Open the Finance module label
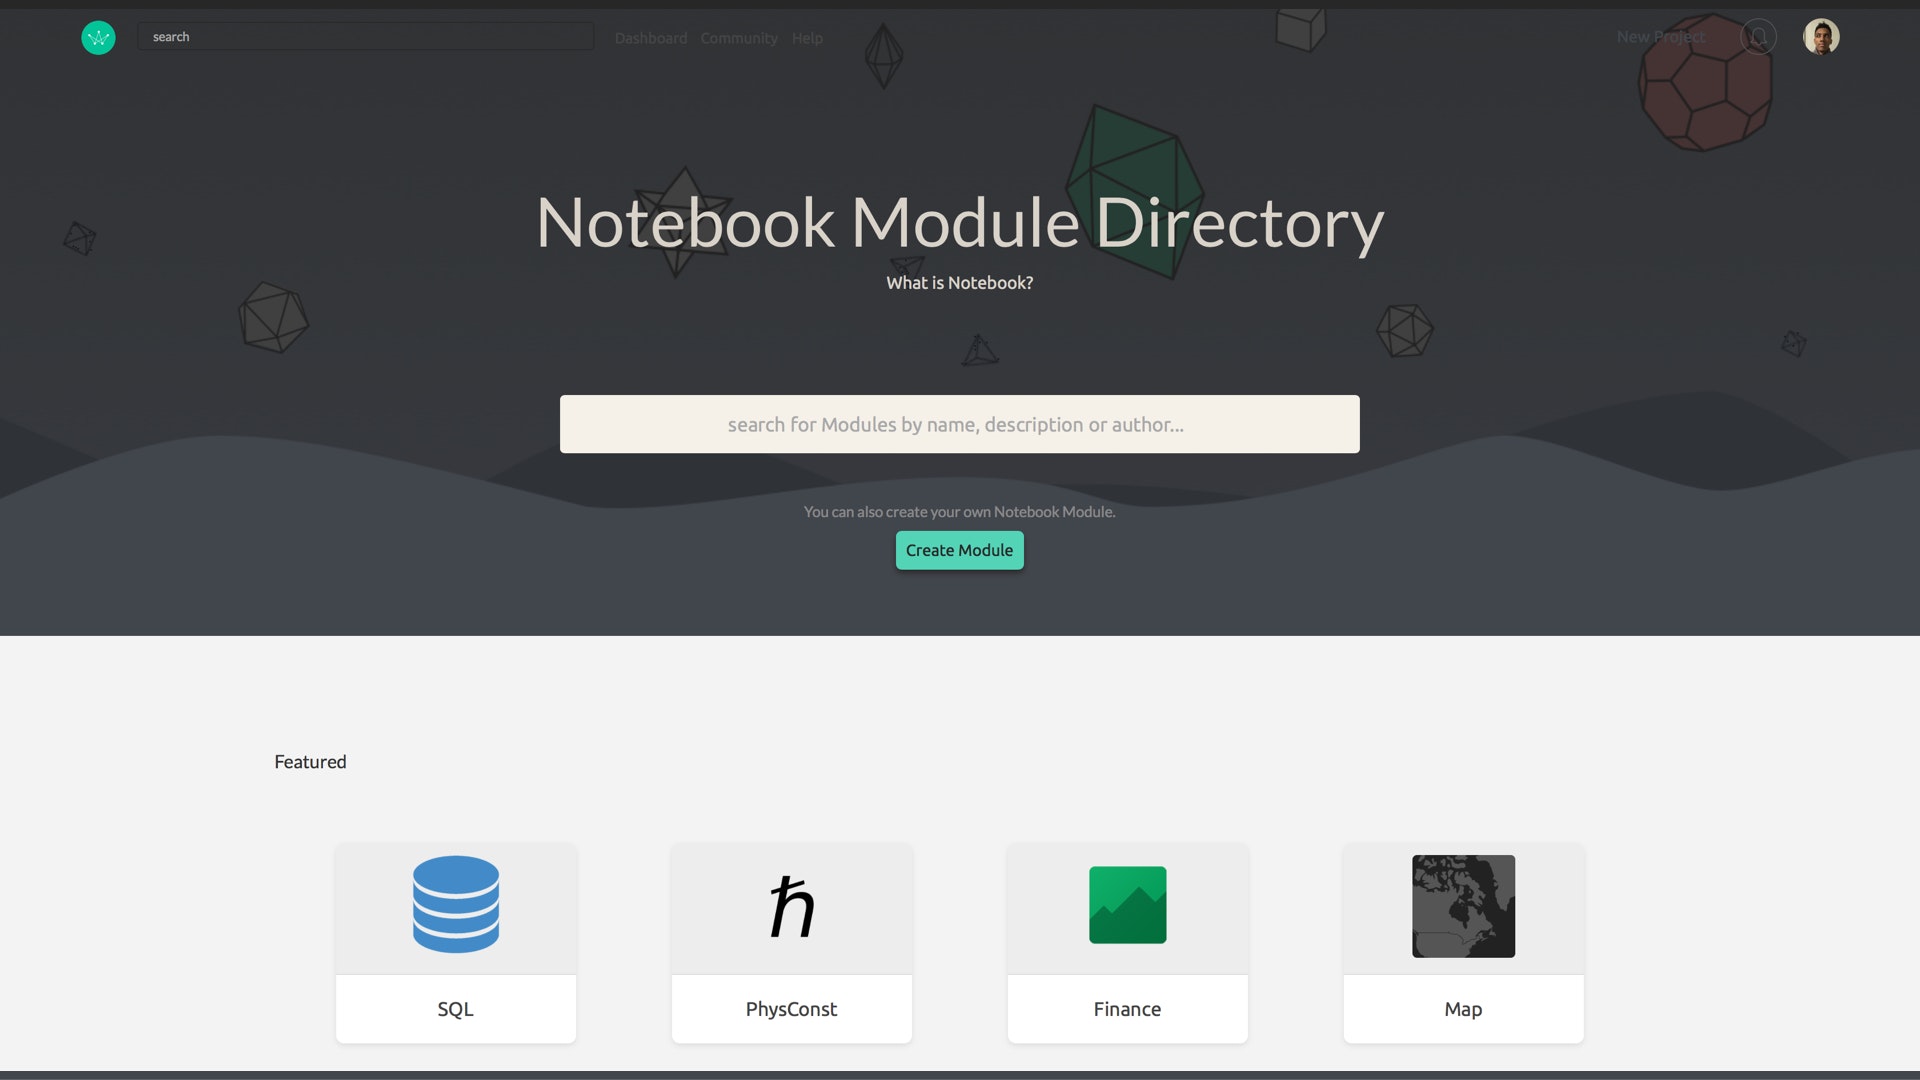 [1127, 1009]
